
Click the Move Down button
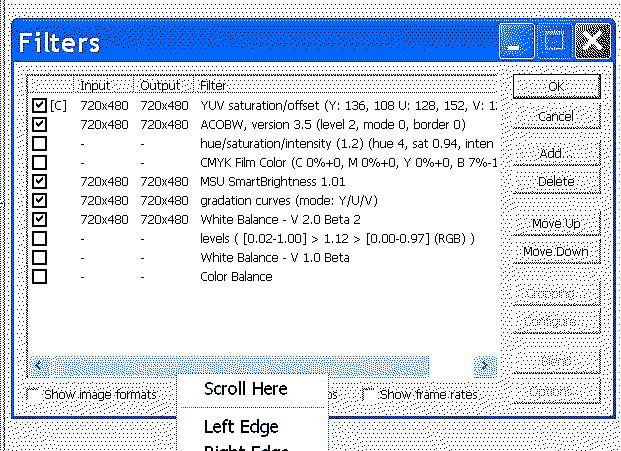point(556,251)
